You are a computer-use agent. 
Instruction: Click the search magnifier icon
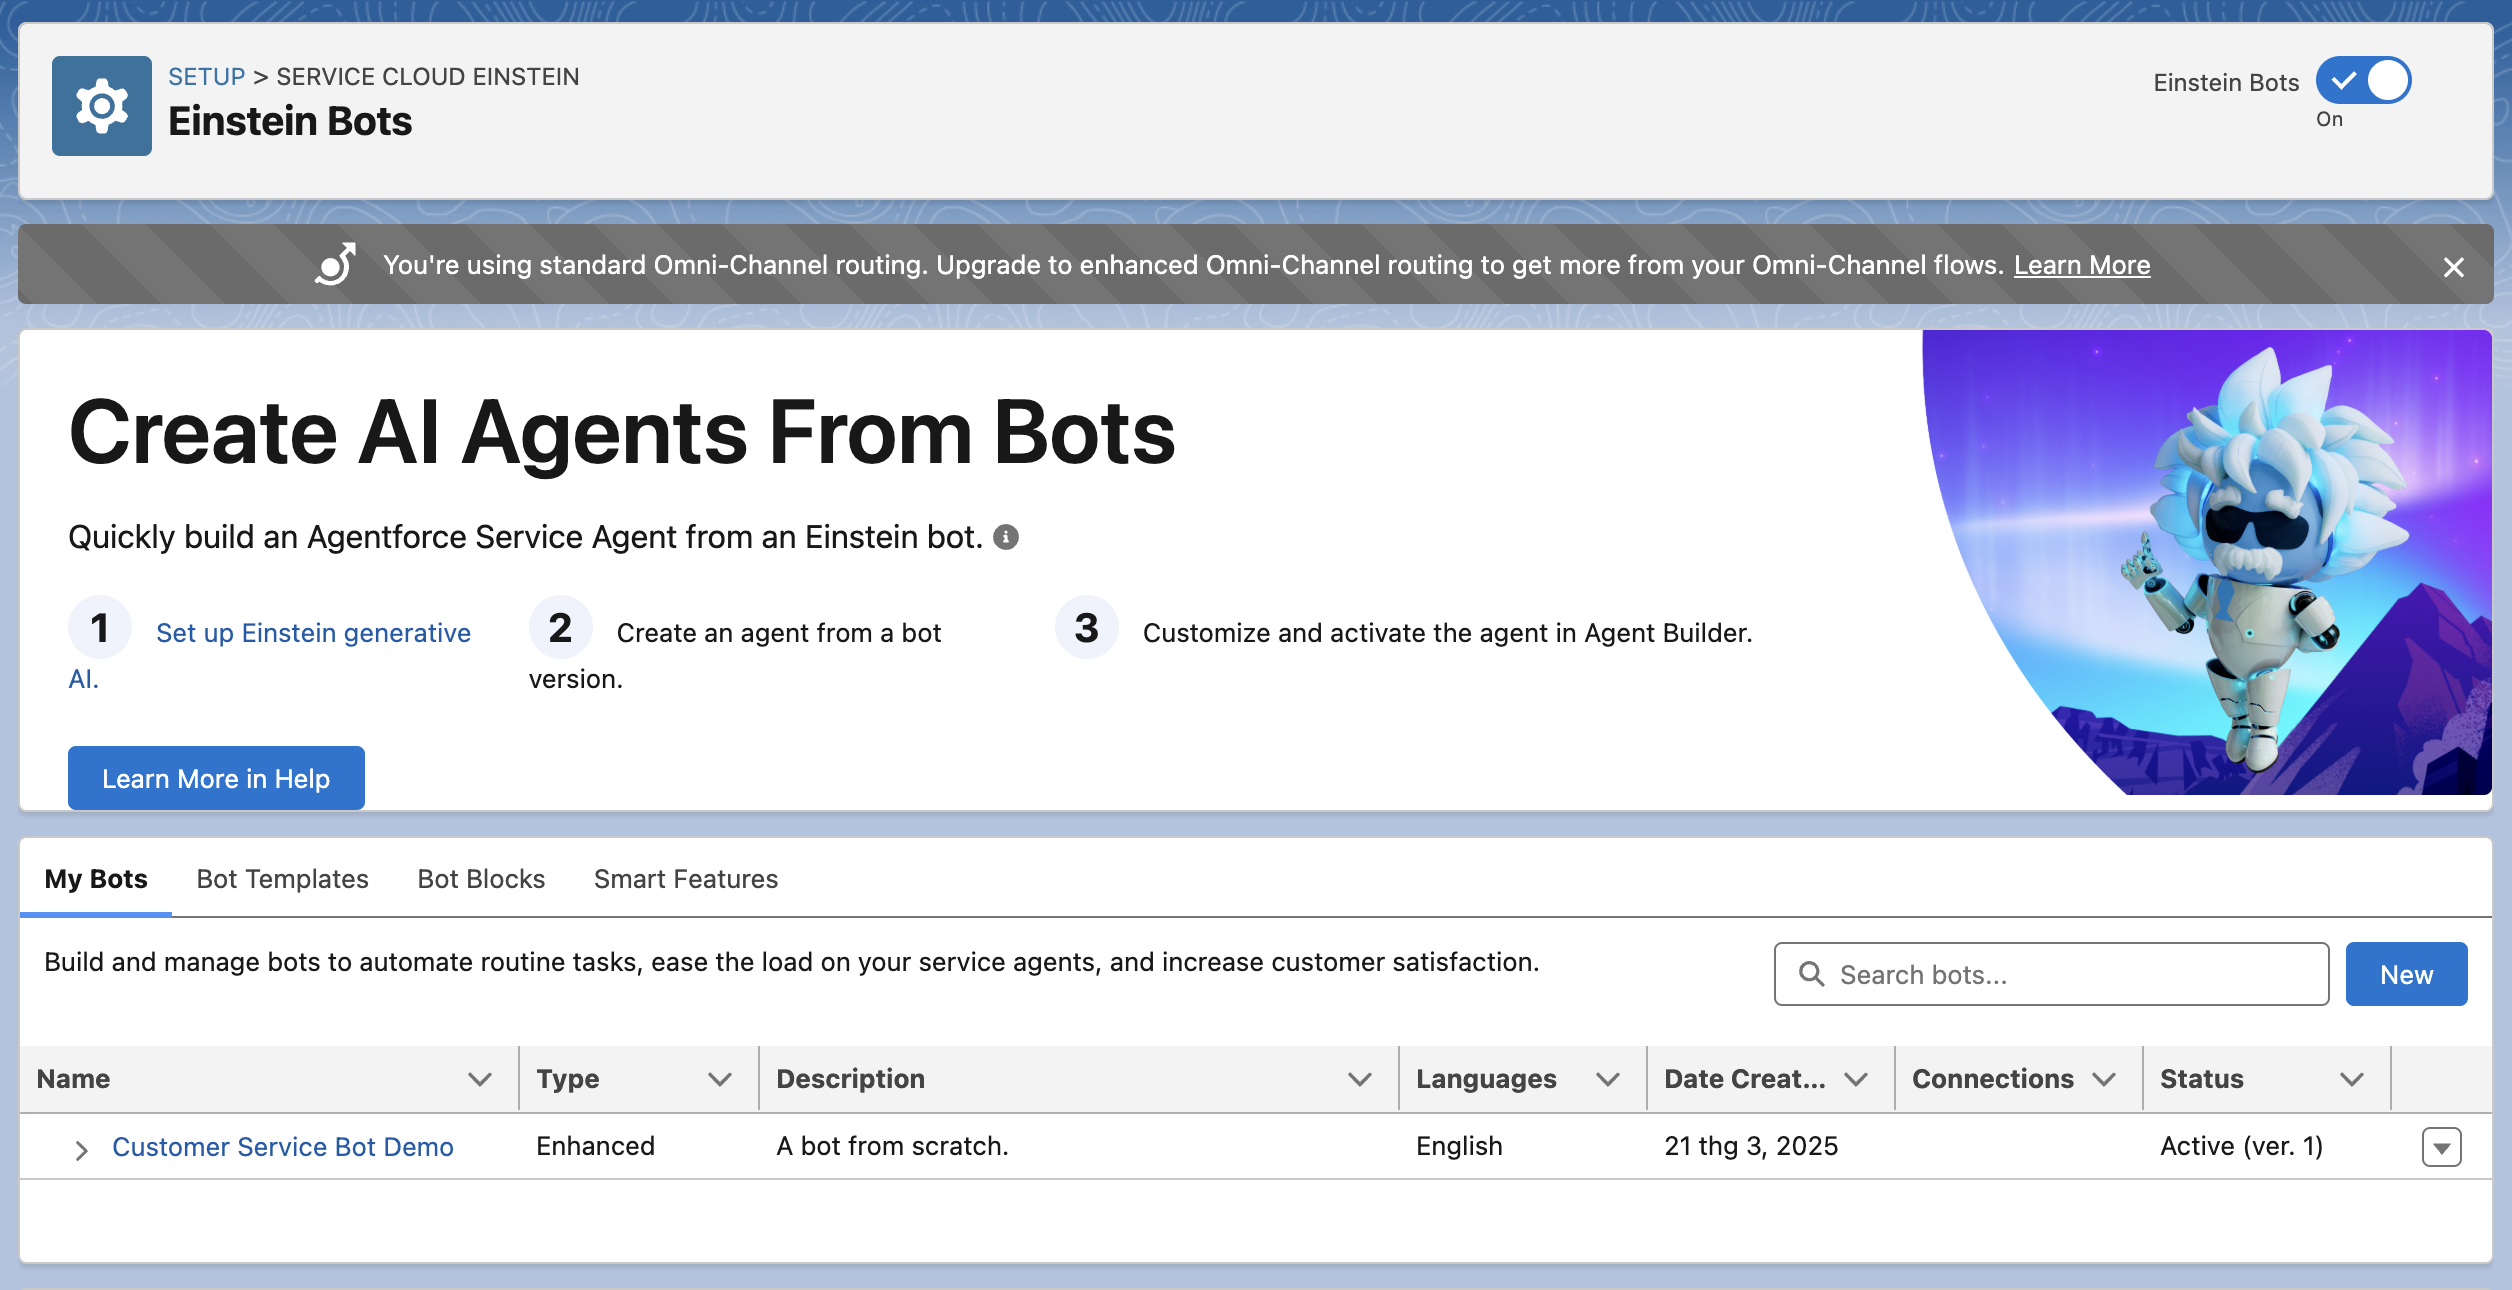(1811, 974)
